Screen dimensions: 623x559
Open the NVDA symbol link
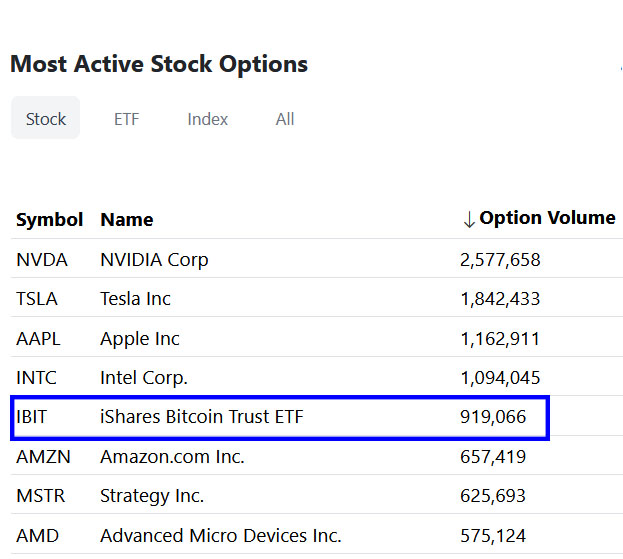[x=42, y=260]
